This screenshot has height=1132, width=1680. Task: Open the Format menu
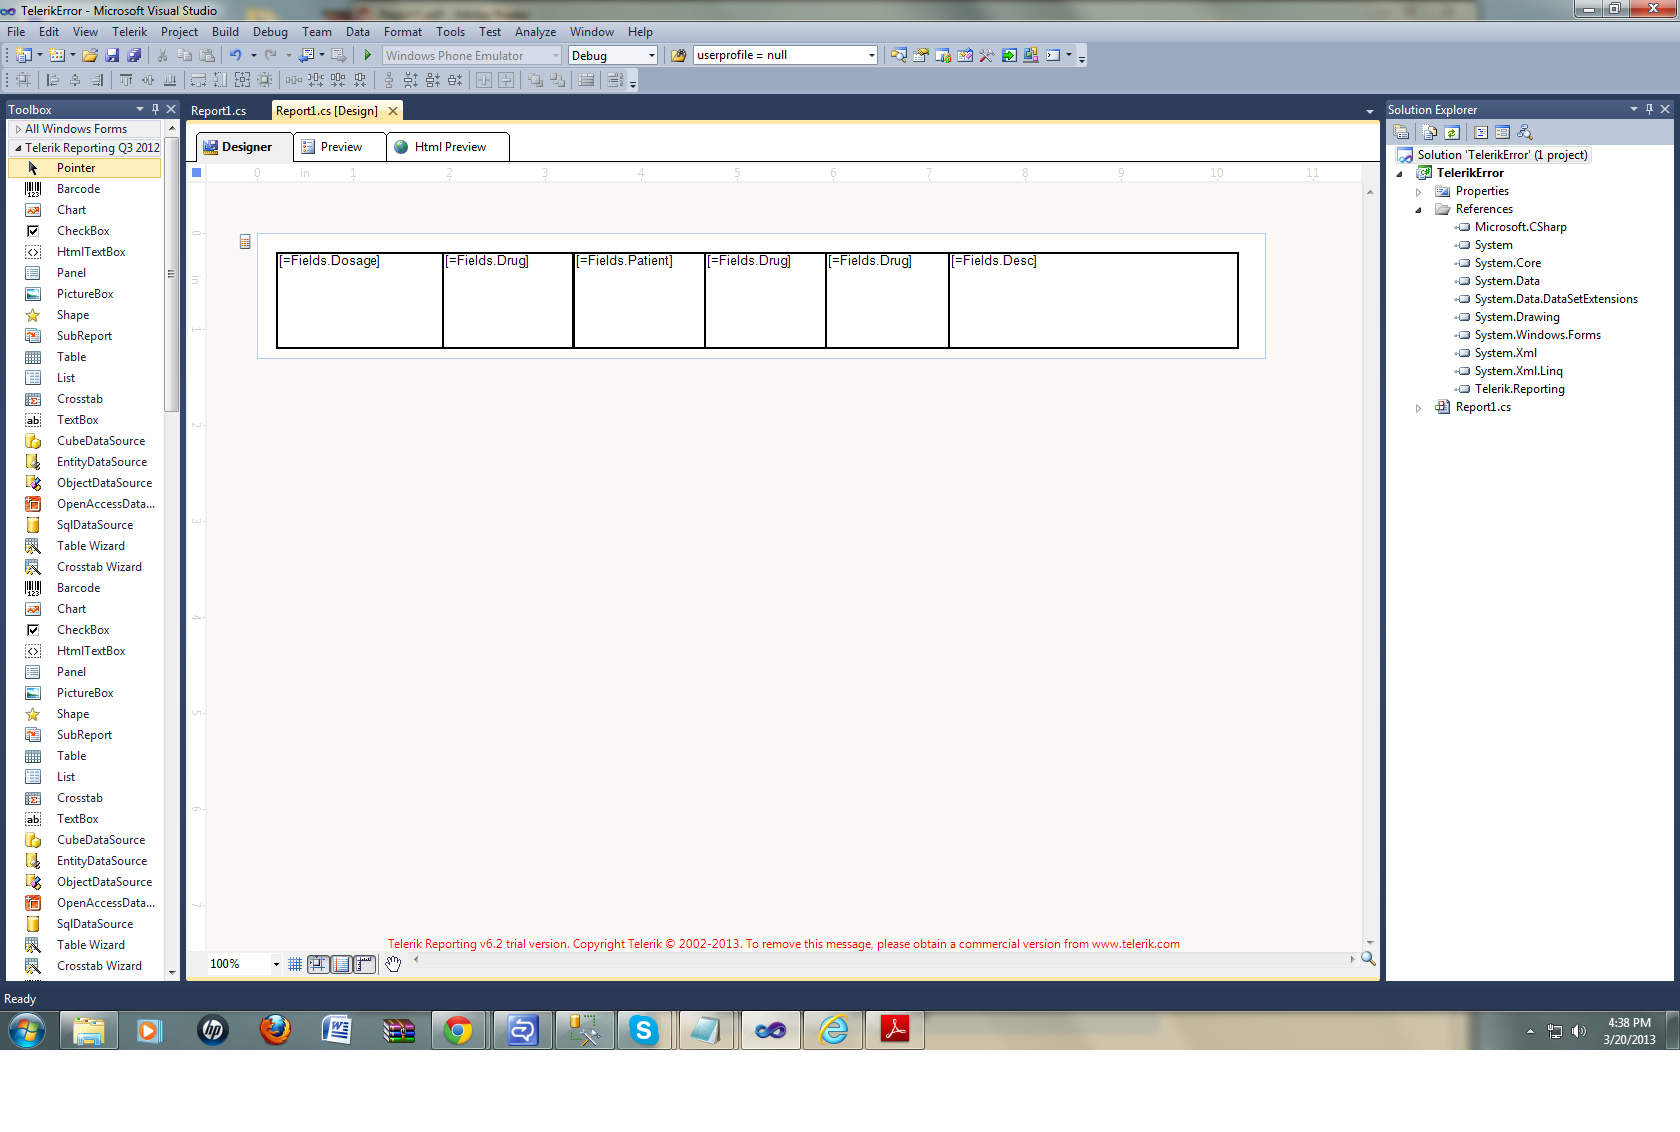[x=403, y=32]
